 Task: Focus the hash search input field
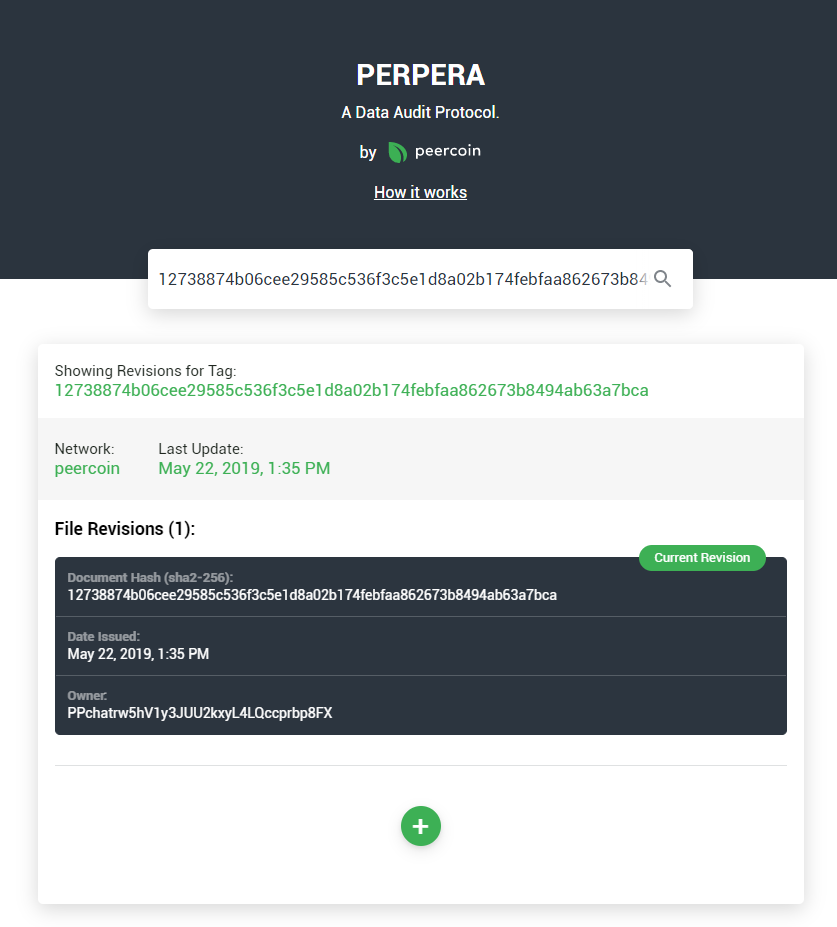coord(402,279)
